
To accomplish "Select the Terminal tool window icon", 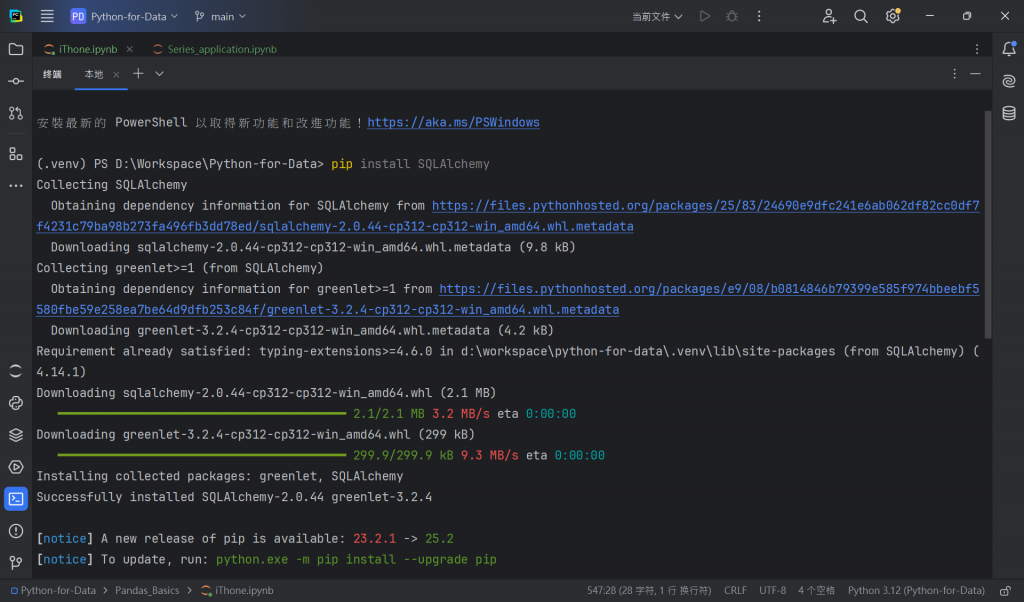I will pyautogui.click(x=16, y=499).
